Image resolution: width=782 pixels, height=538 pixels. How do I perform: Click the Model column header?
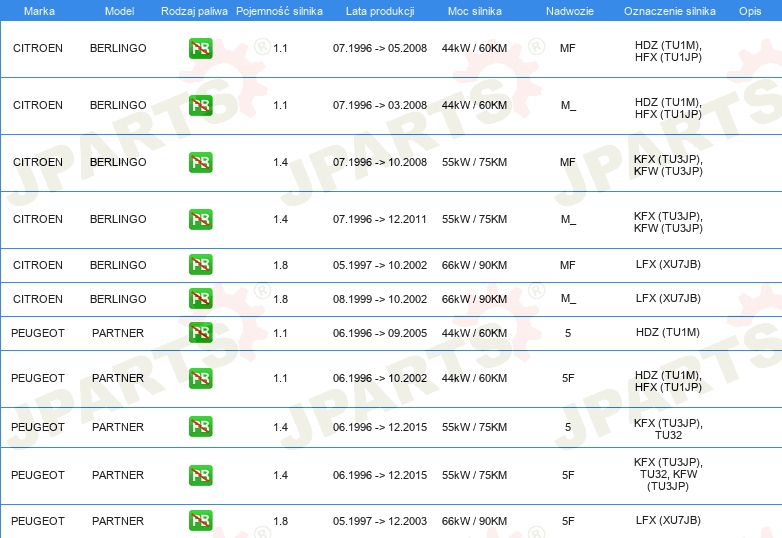[118, 10]
